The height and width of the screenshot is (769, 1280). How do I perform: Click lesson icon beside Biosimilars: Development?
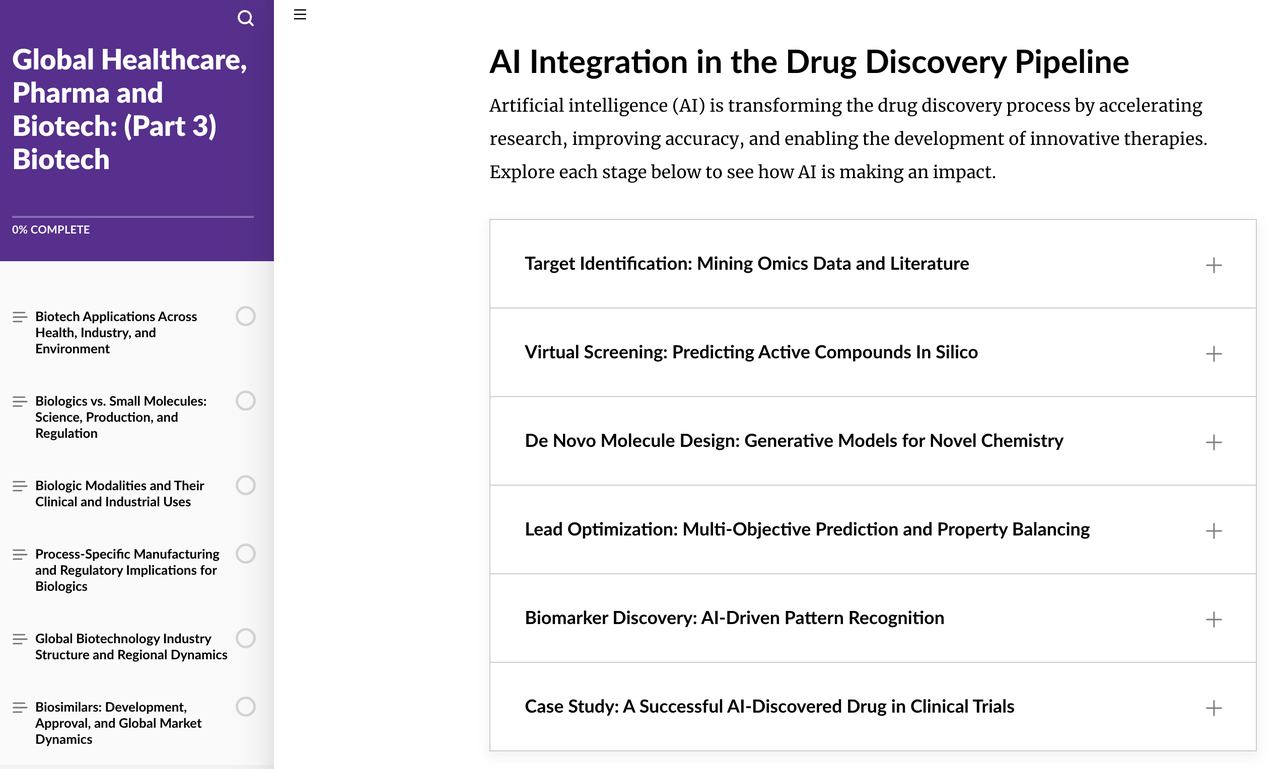click(x=19, y=707)
